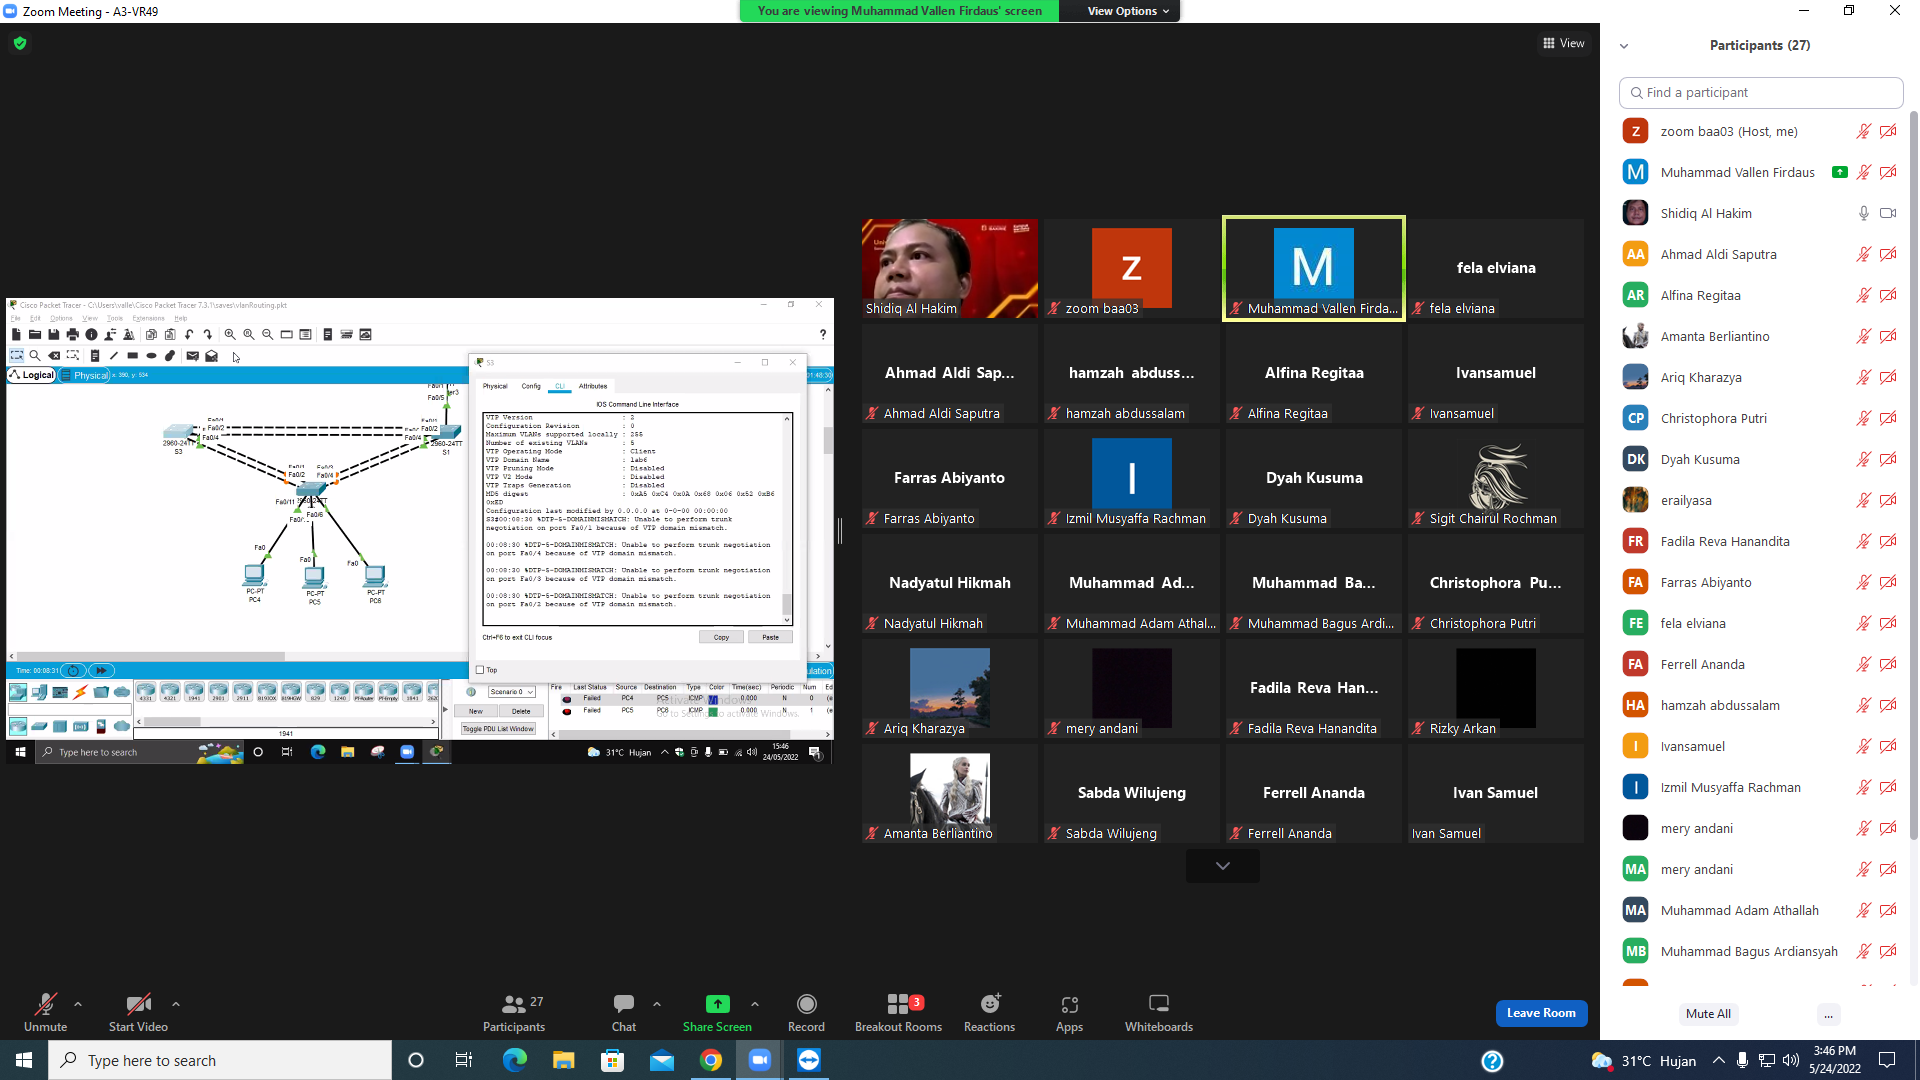
Task: Select Sigit Chairul Rochman's video tile
Action: pos(1496,478)
